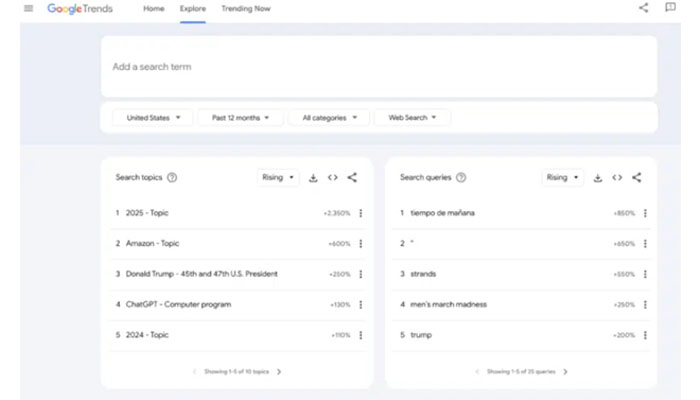Screen dimensions: 700x400
Task: Open the feedback icon in top header
Action: tap(670, 9)
